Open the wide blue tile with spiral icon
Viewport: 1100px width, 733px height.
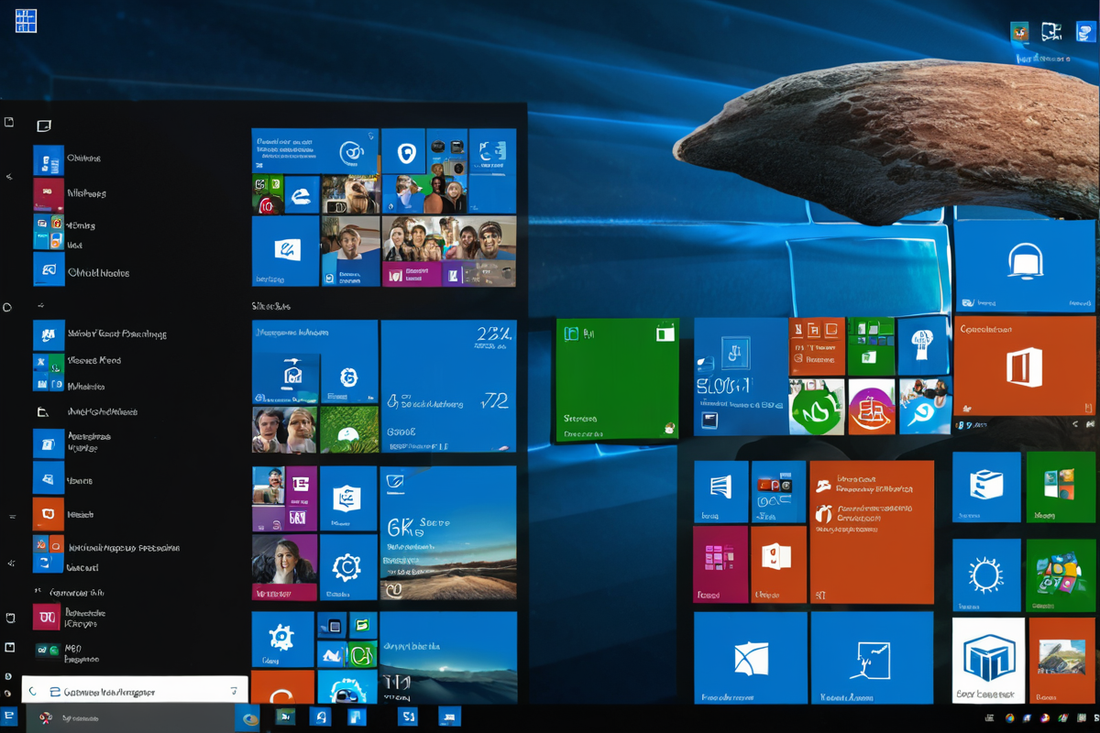click(x=315, y=151)
